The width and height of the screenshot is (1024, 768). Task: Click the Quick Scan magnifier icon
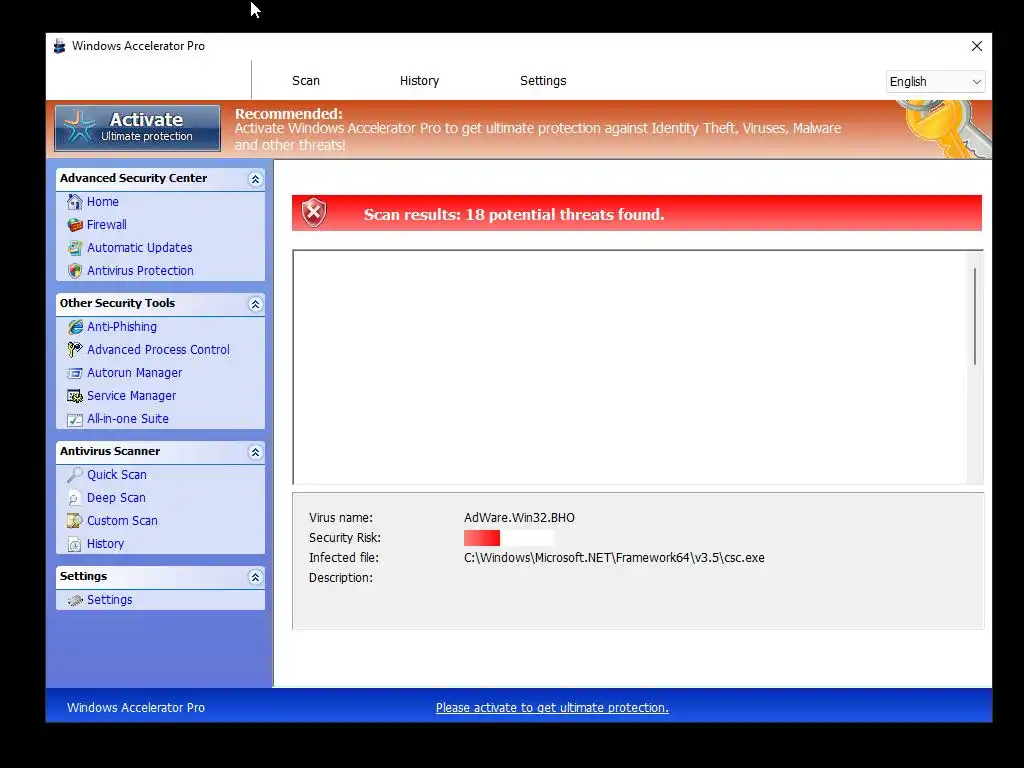click(x=75, y=475)
